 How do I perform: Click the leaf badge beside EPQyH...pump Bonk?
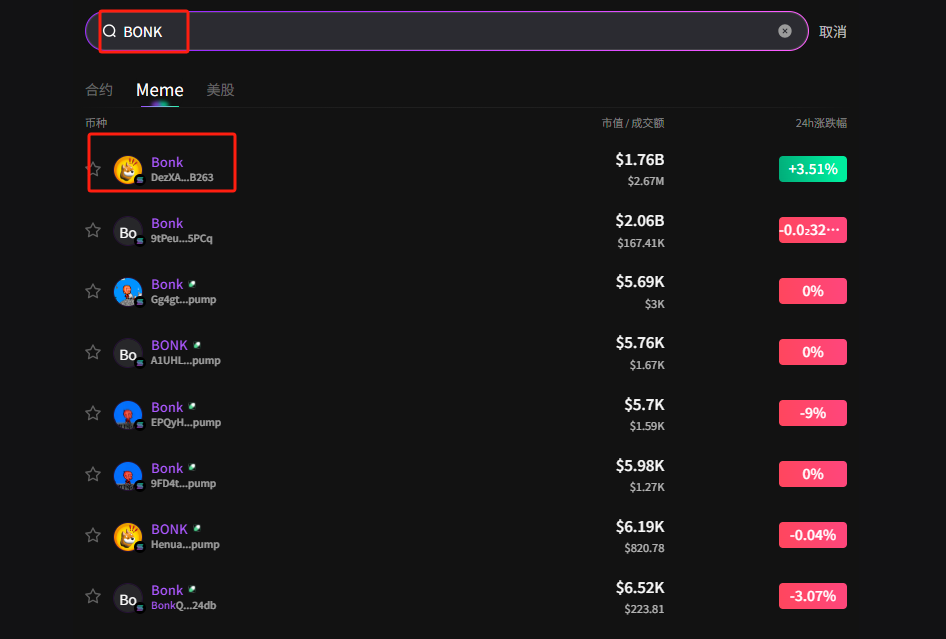pyautogui.click(x=192, y=407)
